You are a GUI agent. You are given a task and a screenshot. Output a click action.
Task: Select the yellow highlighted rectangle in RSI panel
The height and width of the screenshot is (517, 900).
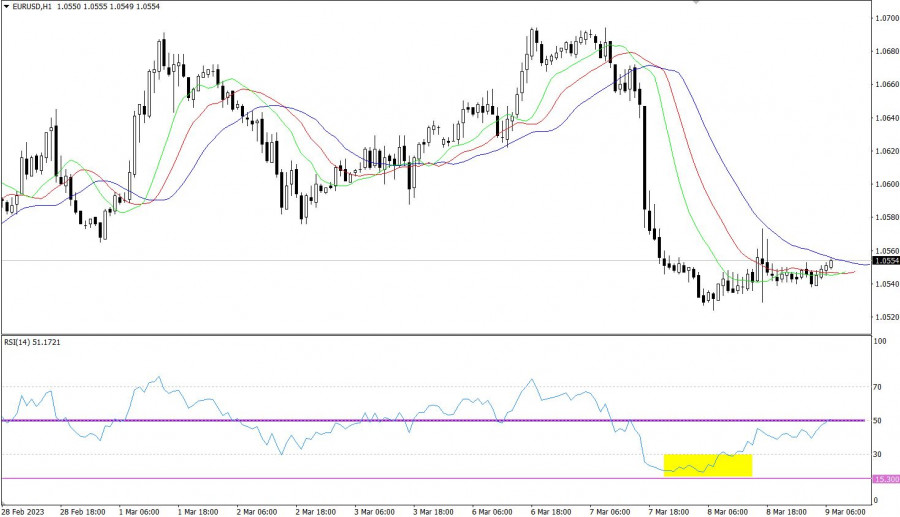pyautogui.click(x=707, y=464)
